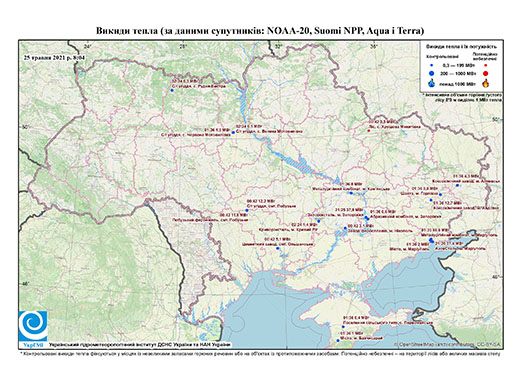Click the red heat marker near Kharkiv
The image size is (520, 368).
(368, 131)
